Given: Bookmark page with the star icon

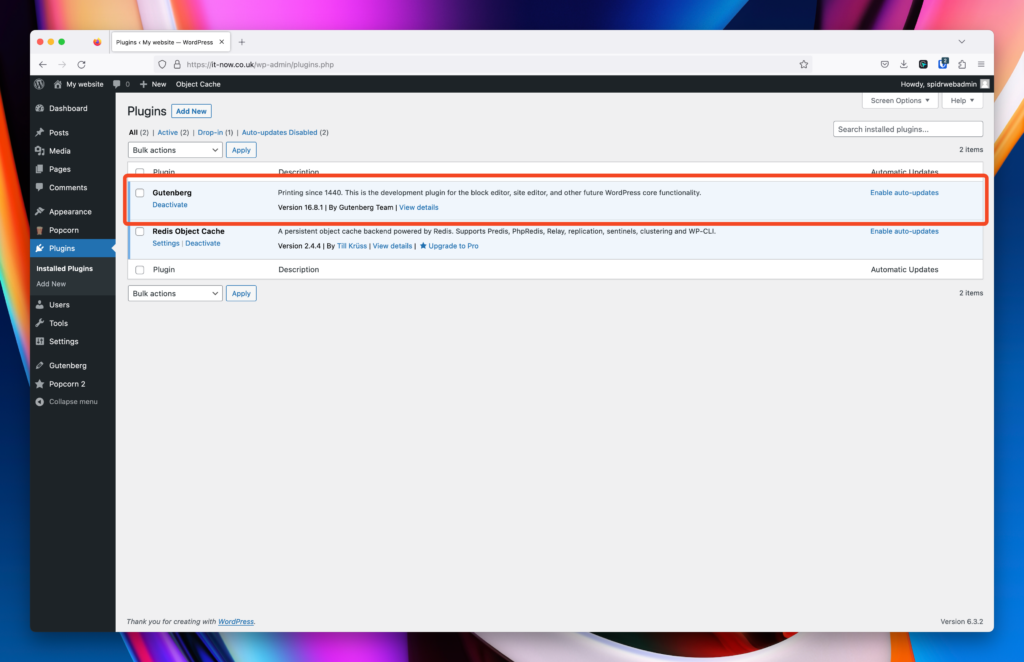Looking at the screenshot, I should coord(804,65).
